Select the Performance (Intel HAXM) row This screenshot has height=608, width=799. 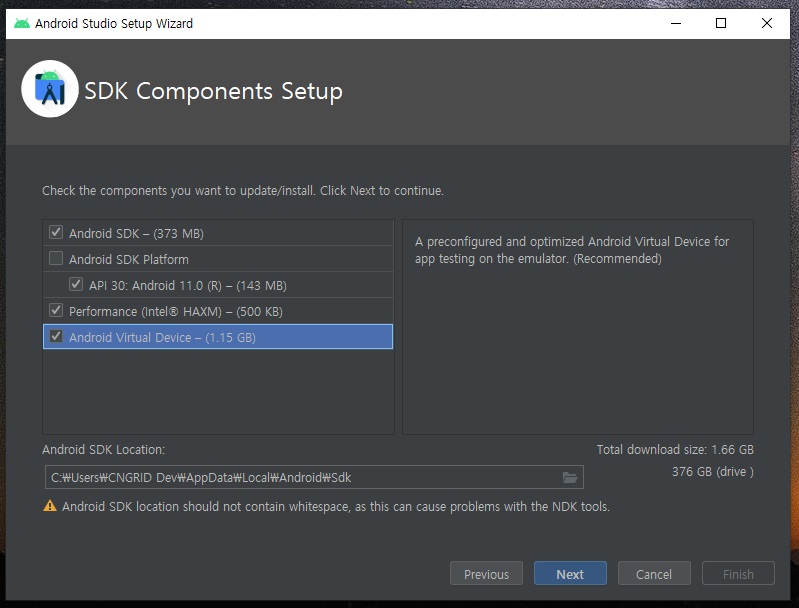point(218,311)
